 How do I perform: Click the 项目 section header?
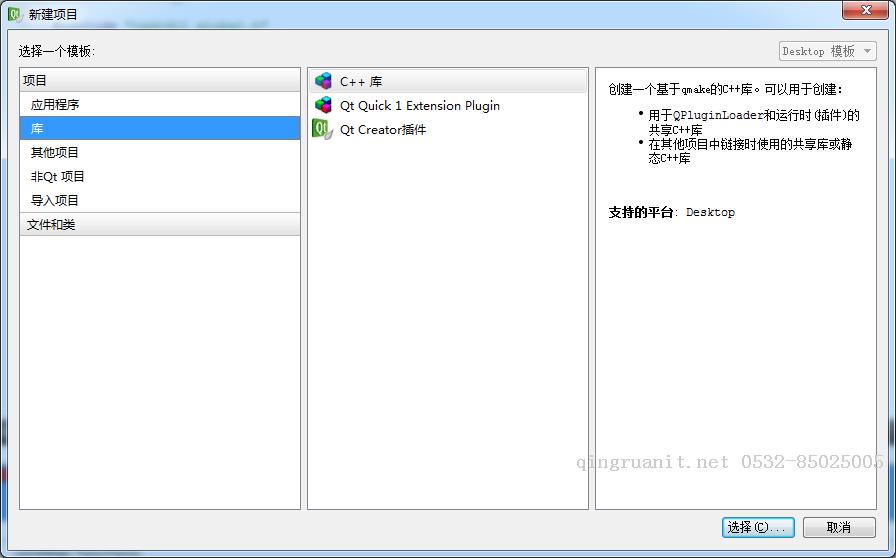coord(160,81)
